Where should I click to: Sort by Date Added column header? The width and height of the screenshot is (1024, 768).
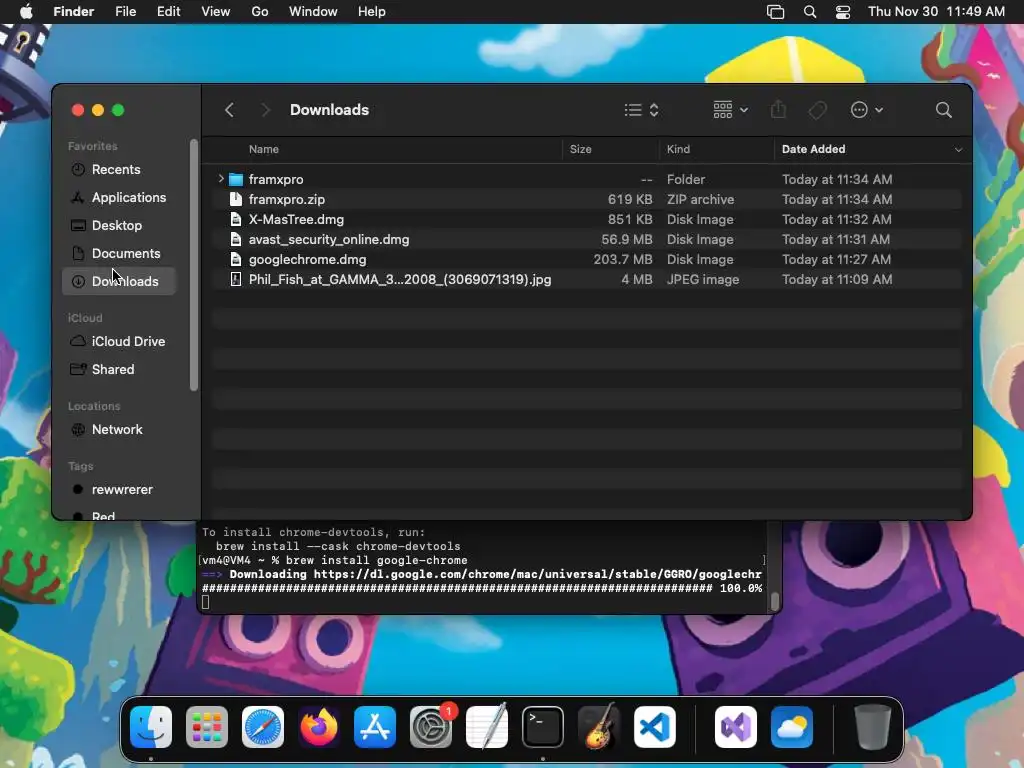(813, 150)
